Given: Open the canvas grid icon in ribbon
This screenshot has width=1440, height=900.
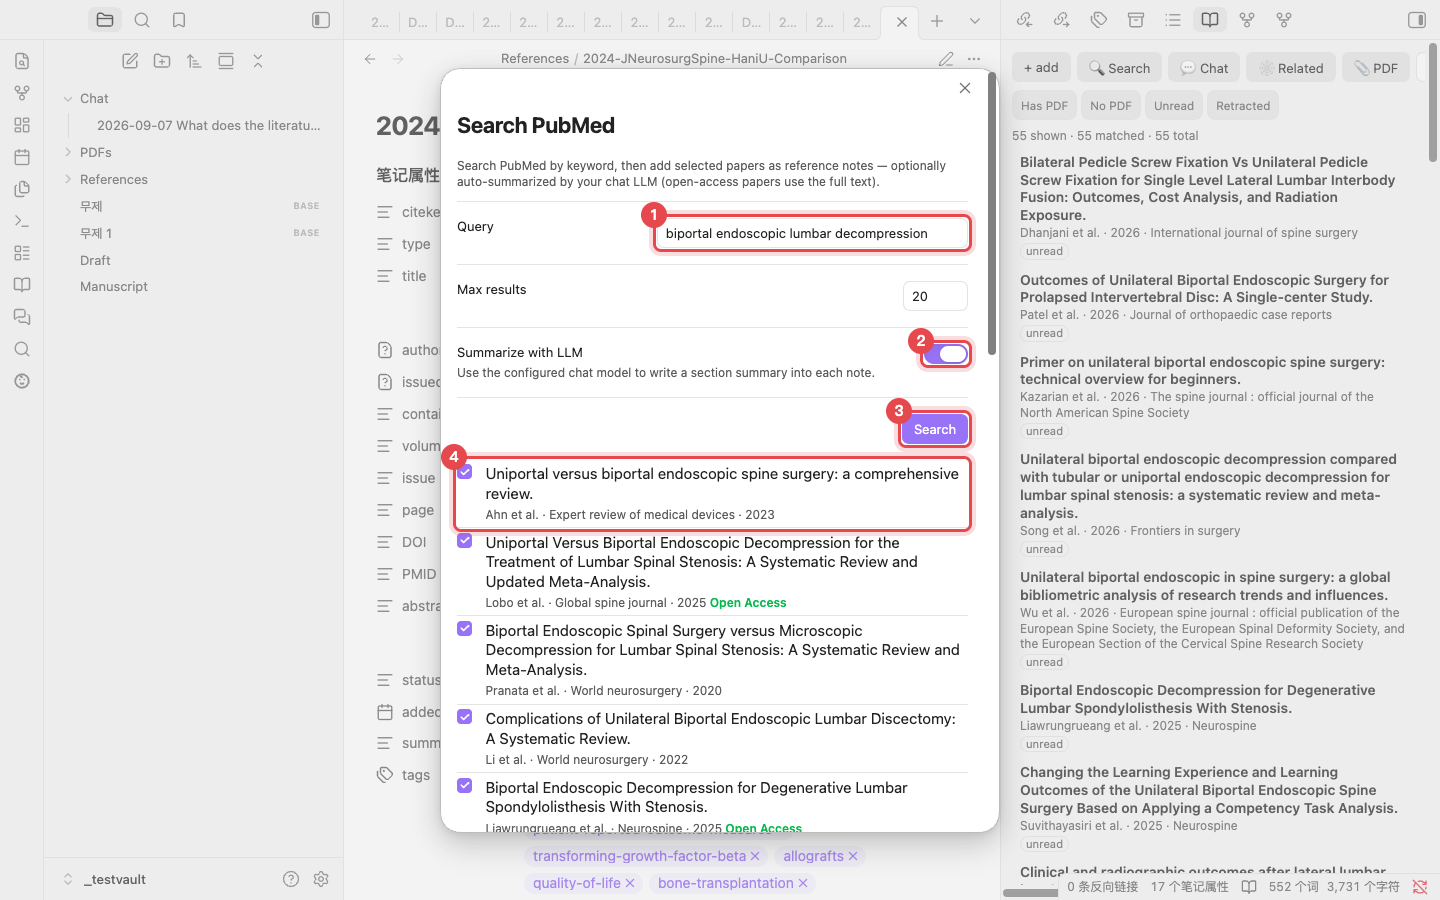Looking at the screenshot, I should click(22, 125).
